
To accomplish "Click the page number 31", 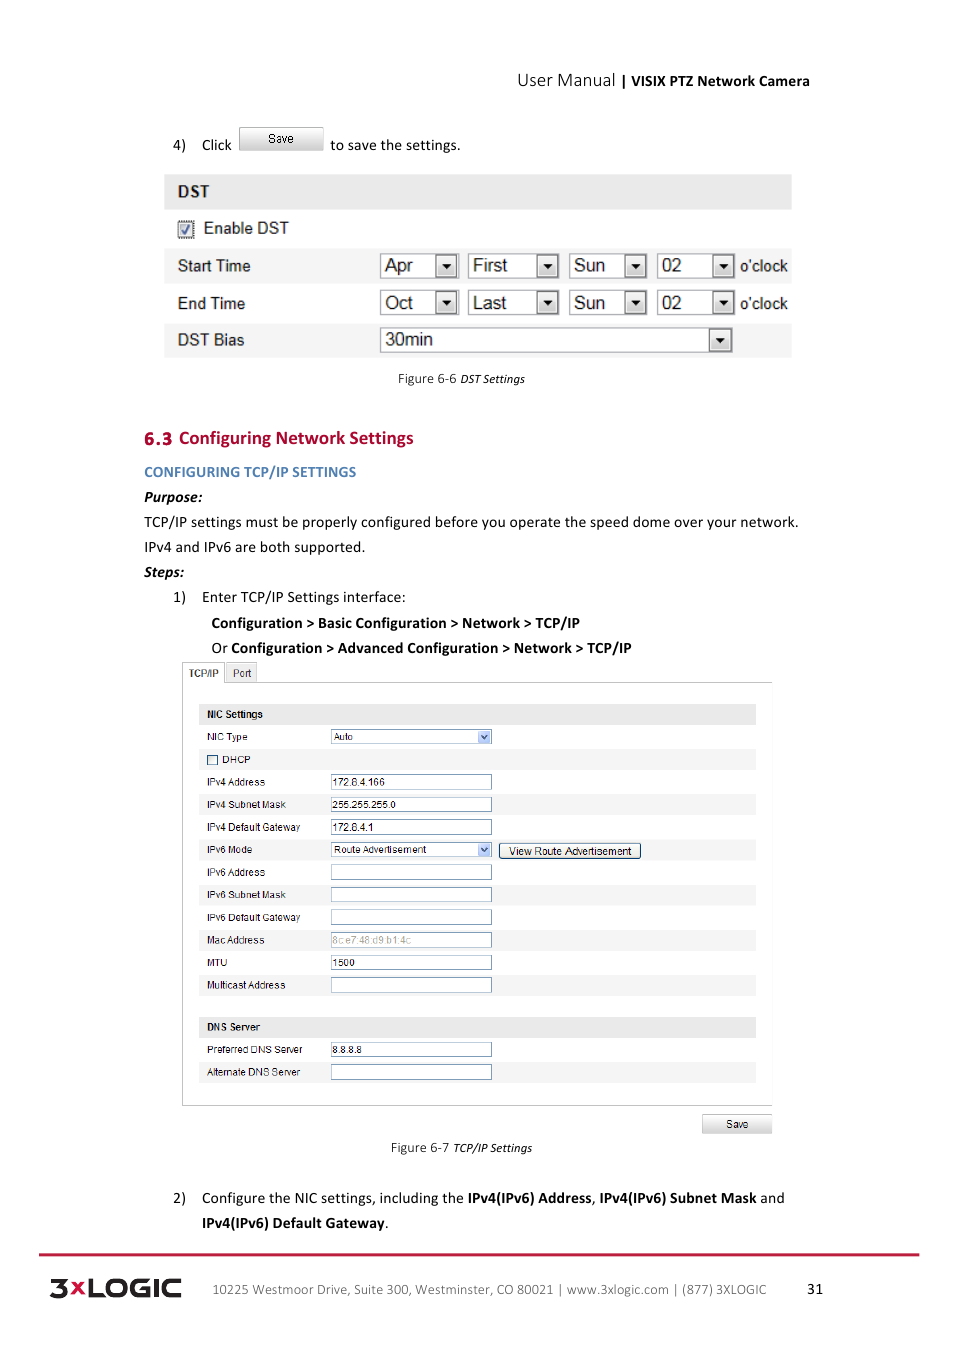I will point(815,1289).
